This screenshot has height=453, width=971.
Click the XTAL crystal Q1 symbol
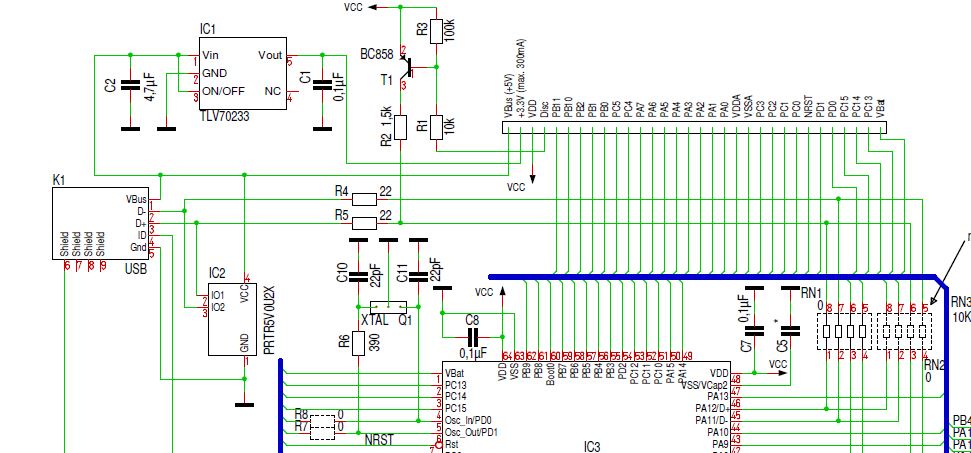(388, 307)
